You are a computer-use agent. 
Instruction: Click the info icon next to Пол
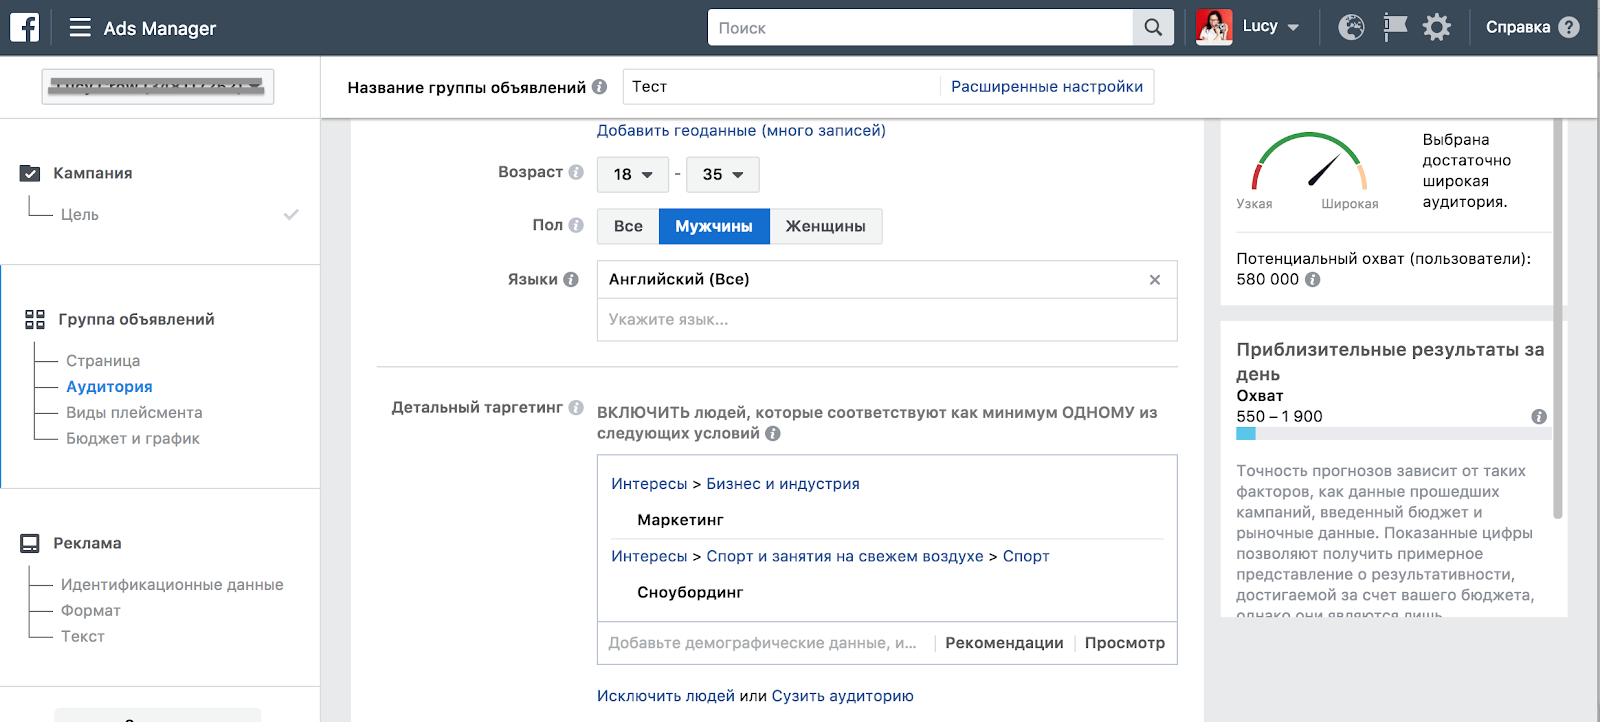[576, 225]
